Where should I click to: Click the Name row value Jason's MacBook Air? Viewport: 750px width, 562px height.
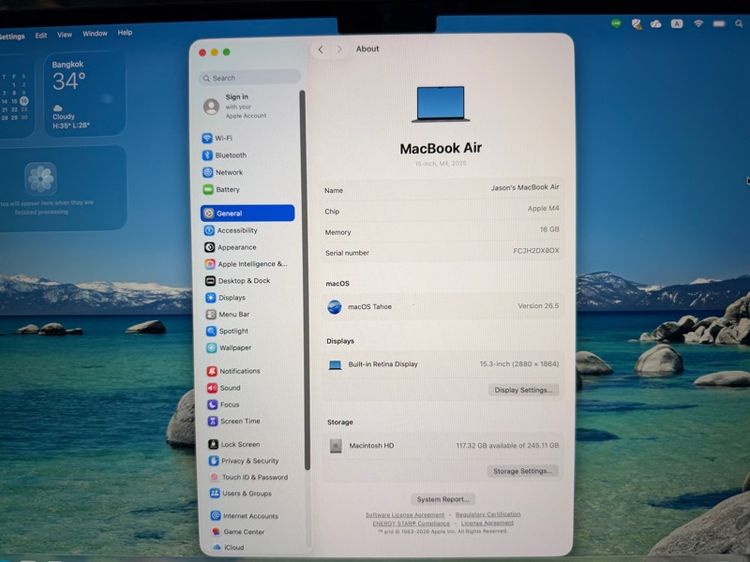pos(525,187)
